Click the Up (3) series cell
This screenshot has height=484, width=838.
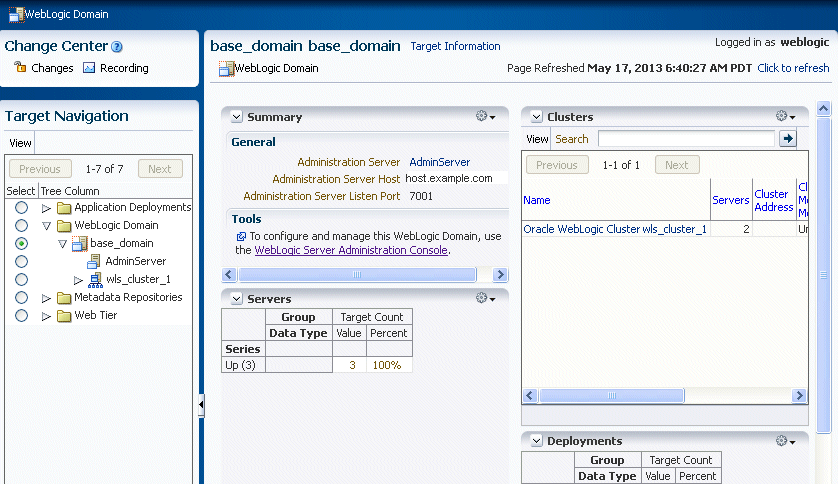243,365
